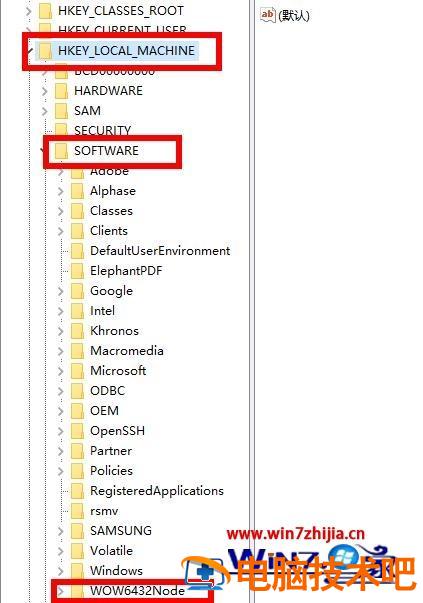Viewport: 423px width, 603px height.
Task: Click the ElephantPDF folder icon
Action: pos(77,271)
